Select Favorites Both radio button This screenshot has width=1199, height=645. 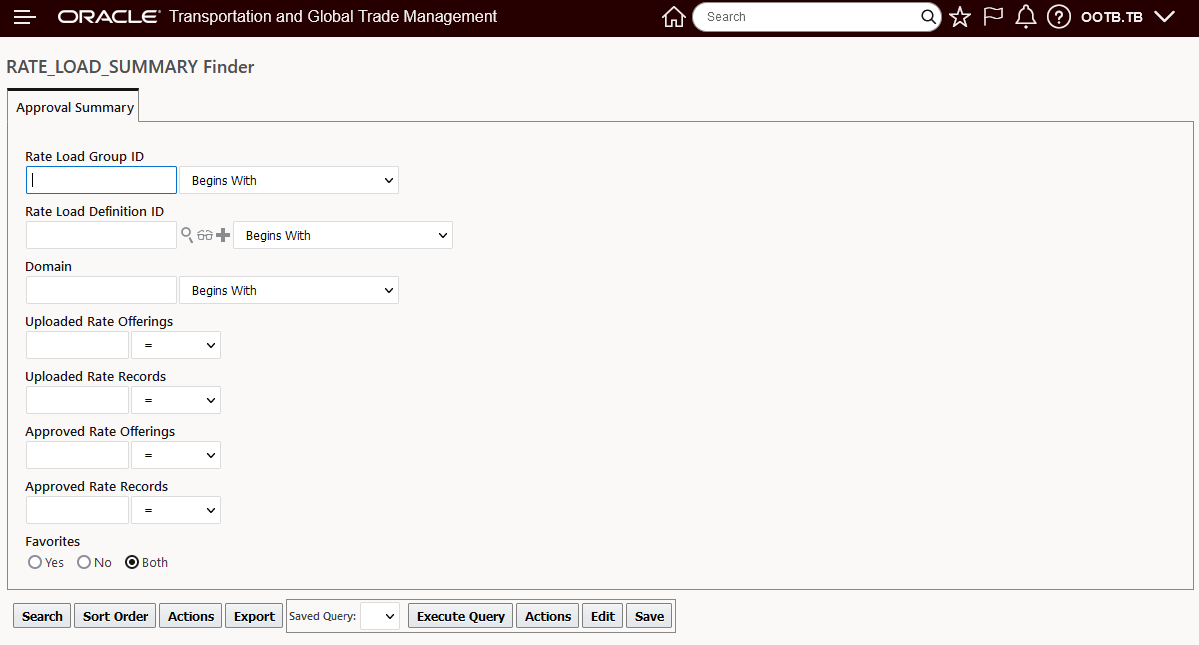pos(132,562)
